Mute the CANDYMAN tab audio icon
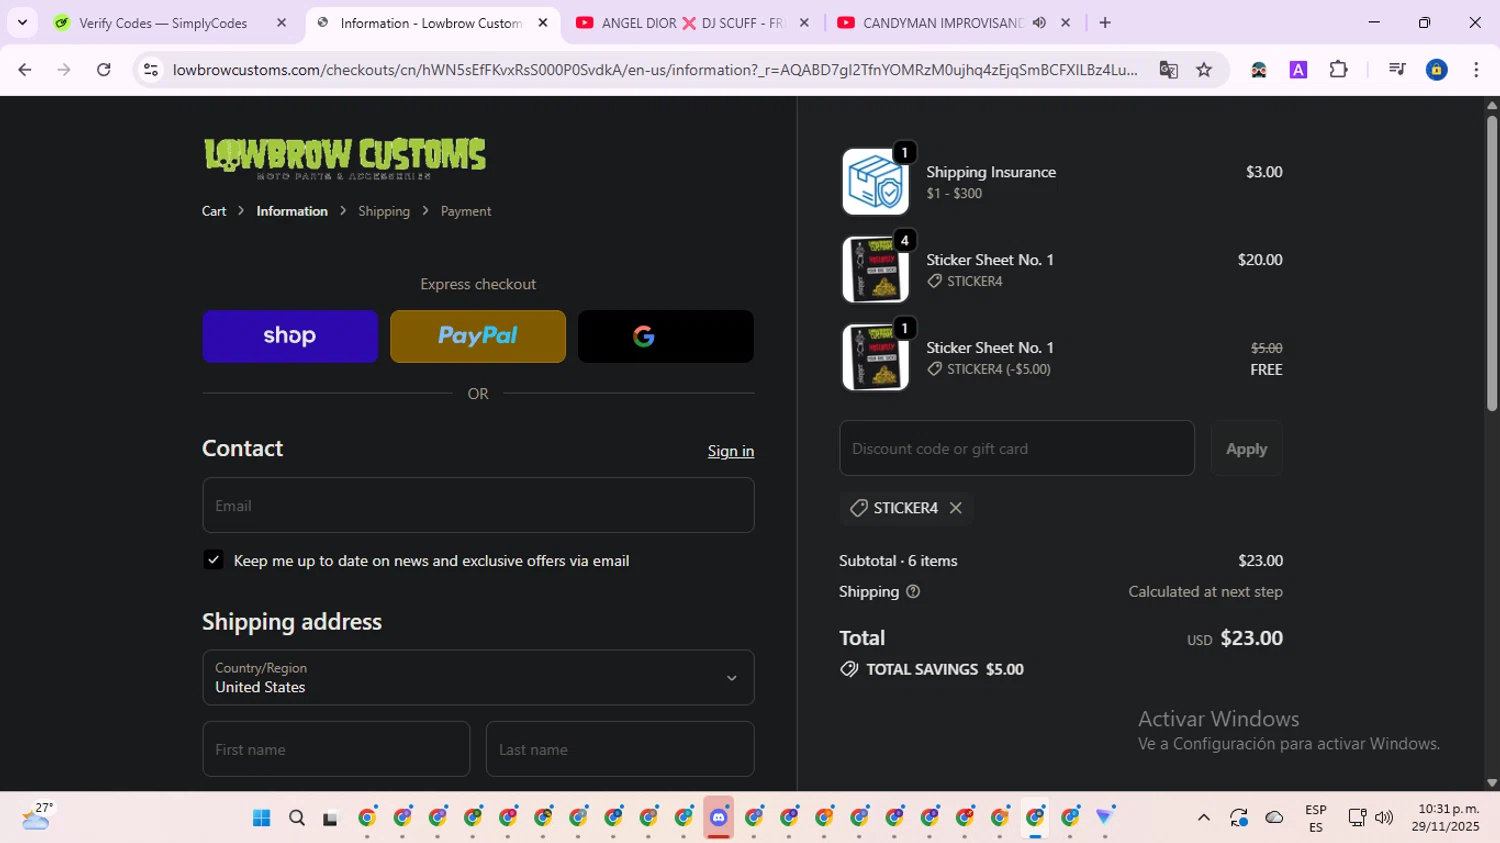 click(1040, 23)
